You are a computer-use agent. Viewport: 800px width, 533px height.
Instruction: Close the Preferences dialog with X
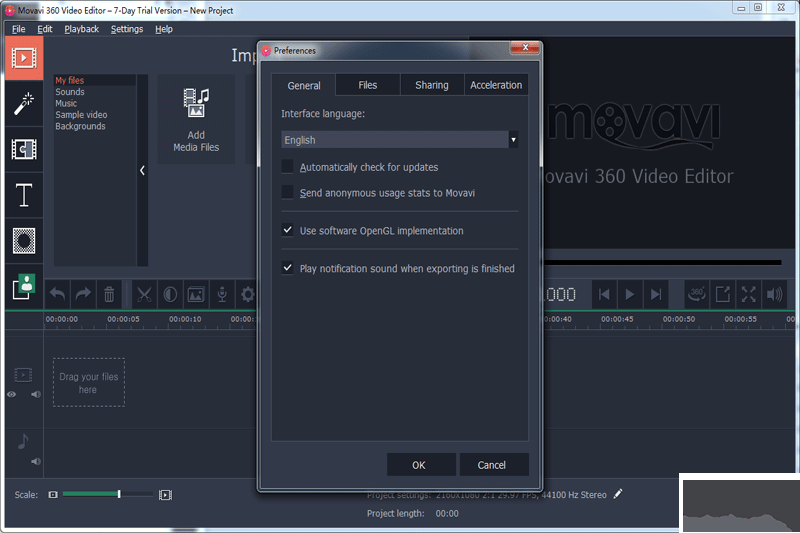coord(524,47)
